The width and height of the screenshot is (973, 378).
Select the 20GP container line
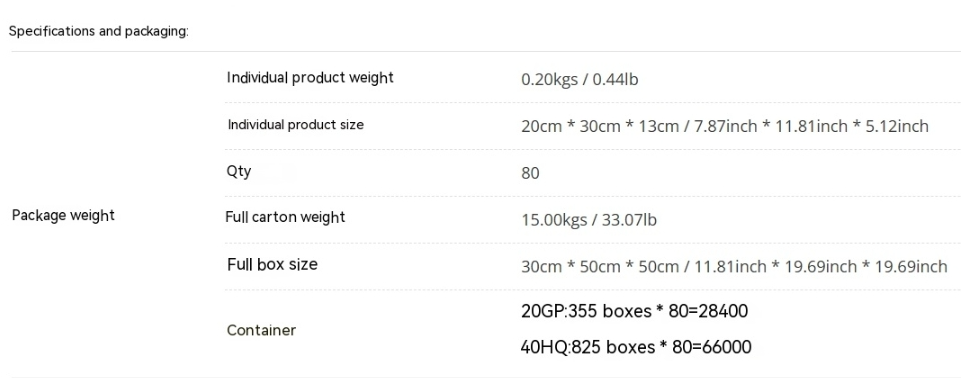point(634,310)
